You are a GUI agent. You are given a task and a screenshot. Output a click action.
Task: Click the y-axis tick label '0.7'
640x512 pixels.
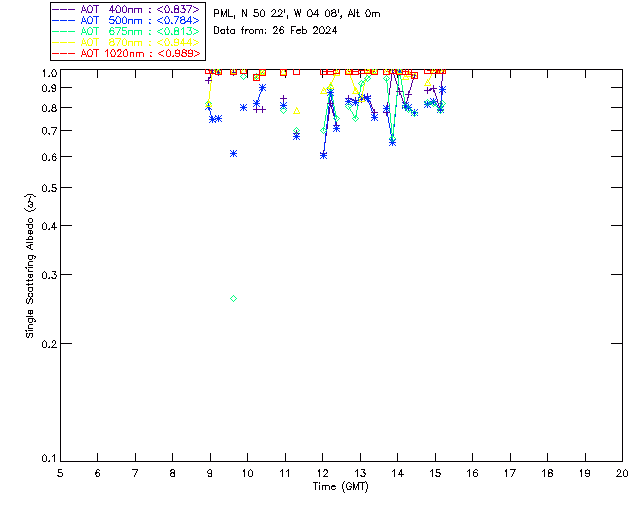[x=49, y=131]
